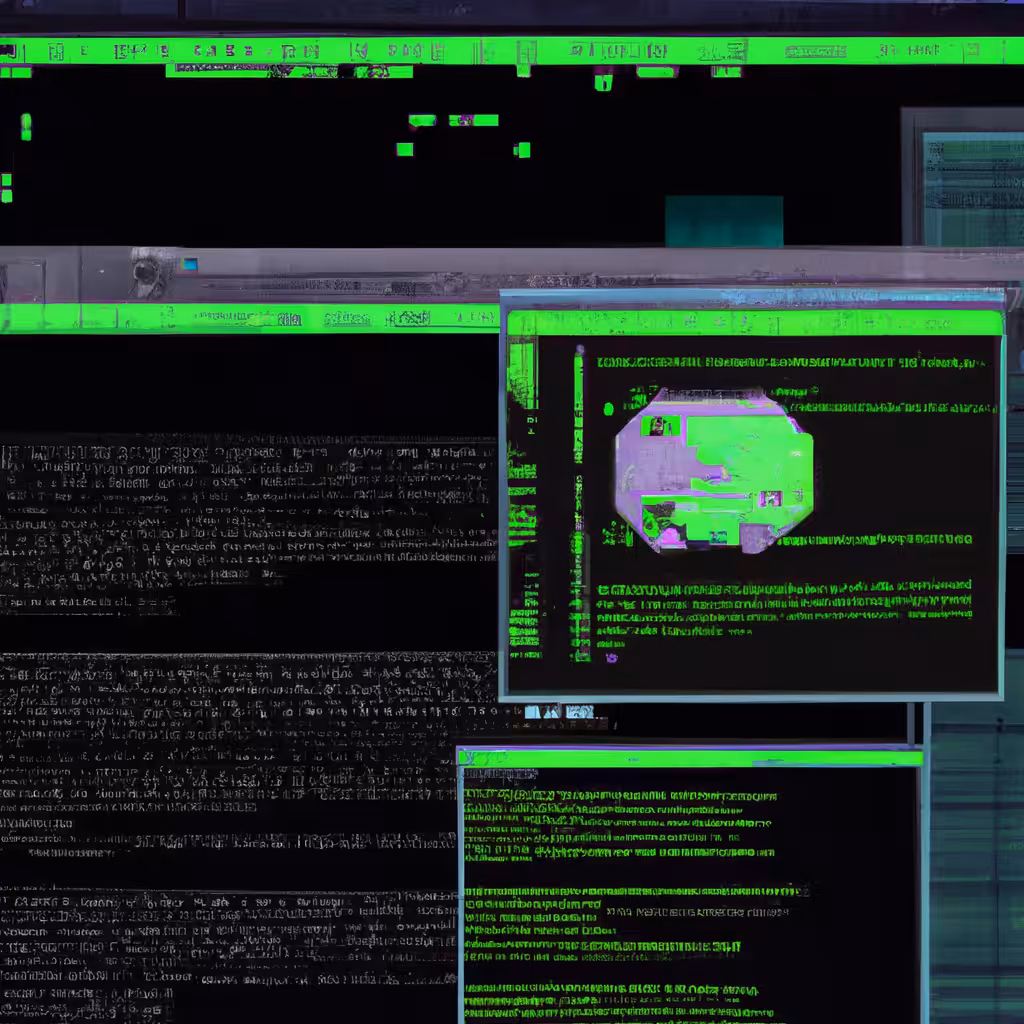The height and width of the screenshot is (1024, 1024).
Task: Toggle the small green square right of center in the black area
Action: pos(522,150)
